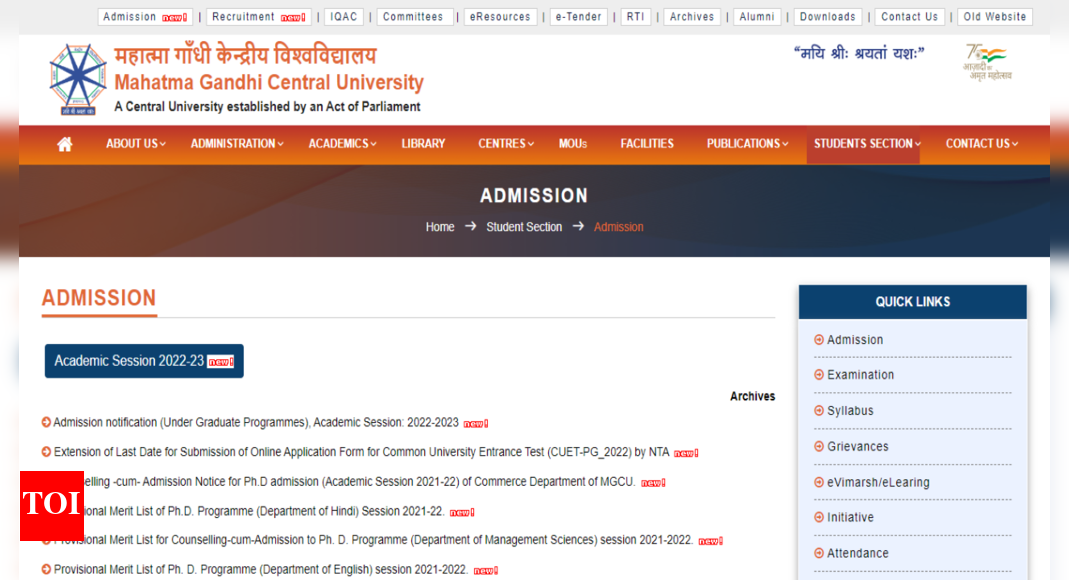Image resolution: width=1069 pixels, height=580 pixels.
Task: Click the arrow icon beside Admission quick link
Action: point(820,340)
